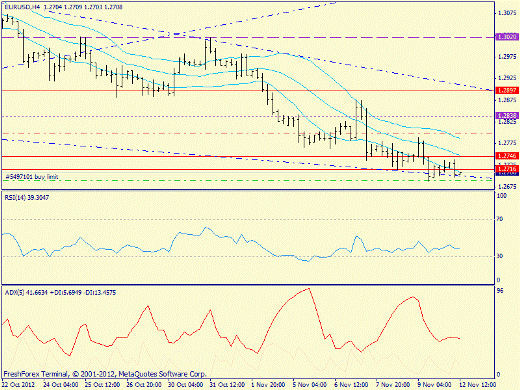Click the '5 Nov 04:00' time label
520x390 pixels.
310,384
